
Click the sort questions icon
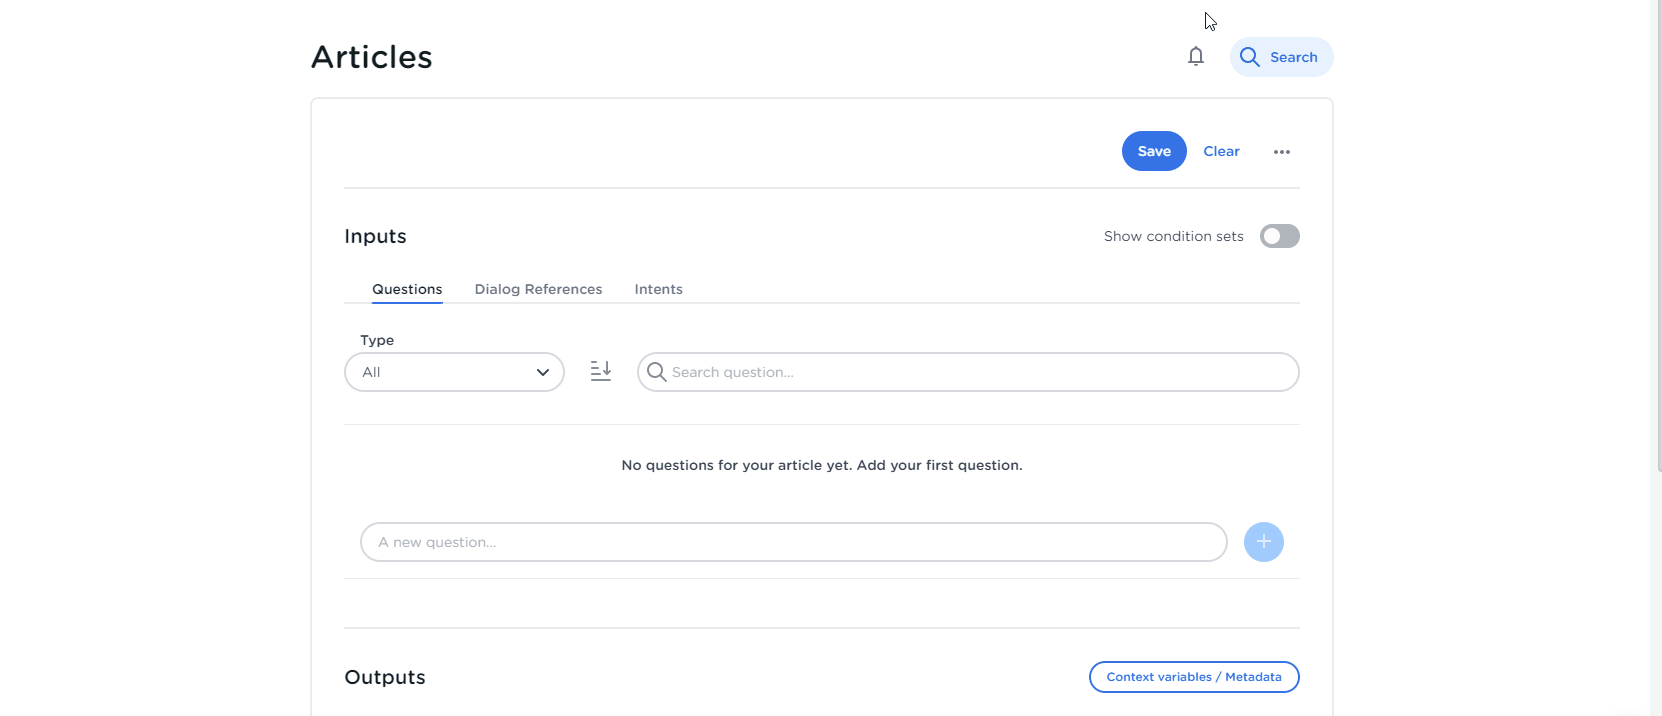click(600, 371)
